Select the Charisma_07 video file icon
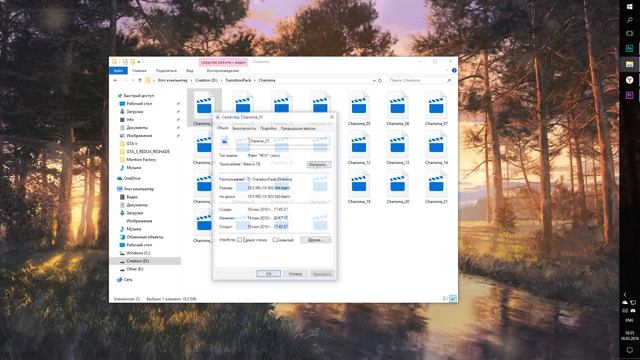Image resolution: width=640 pixels, height=360 pixels. pyautogui.click(x=436, y=104)
